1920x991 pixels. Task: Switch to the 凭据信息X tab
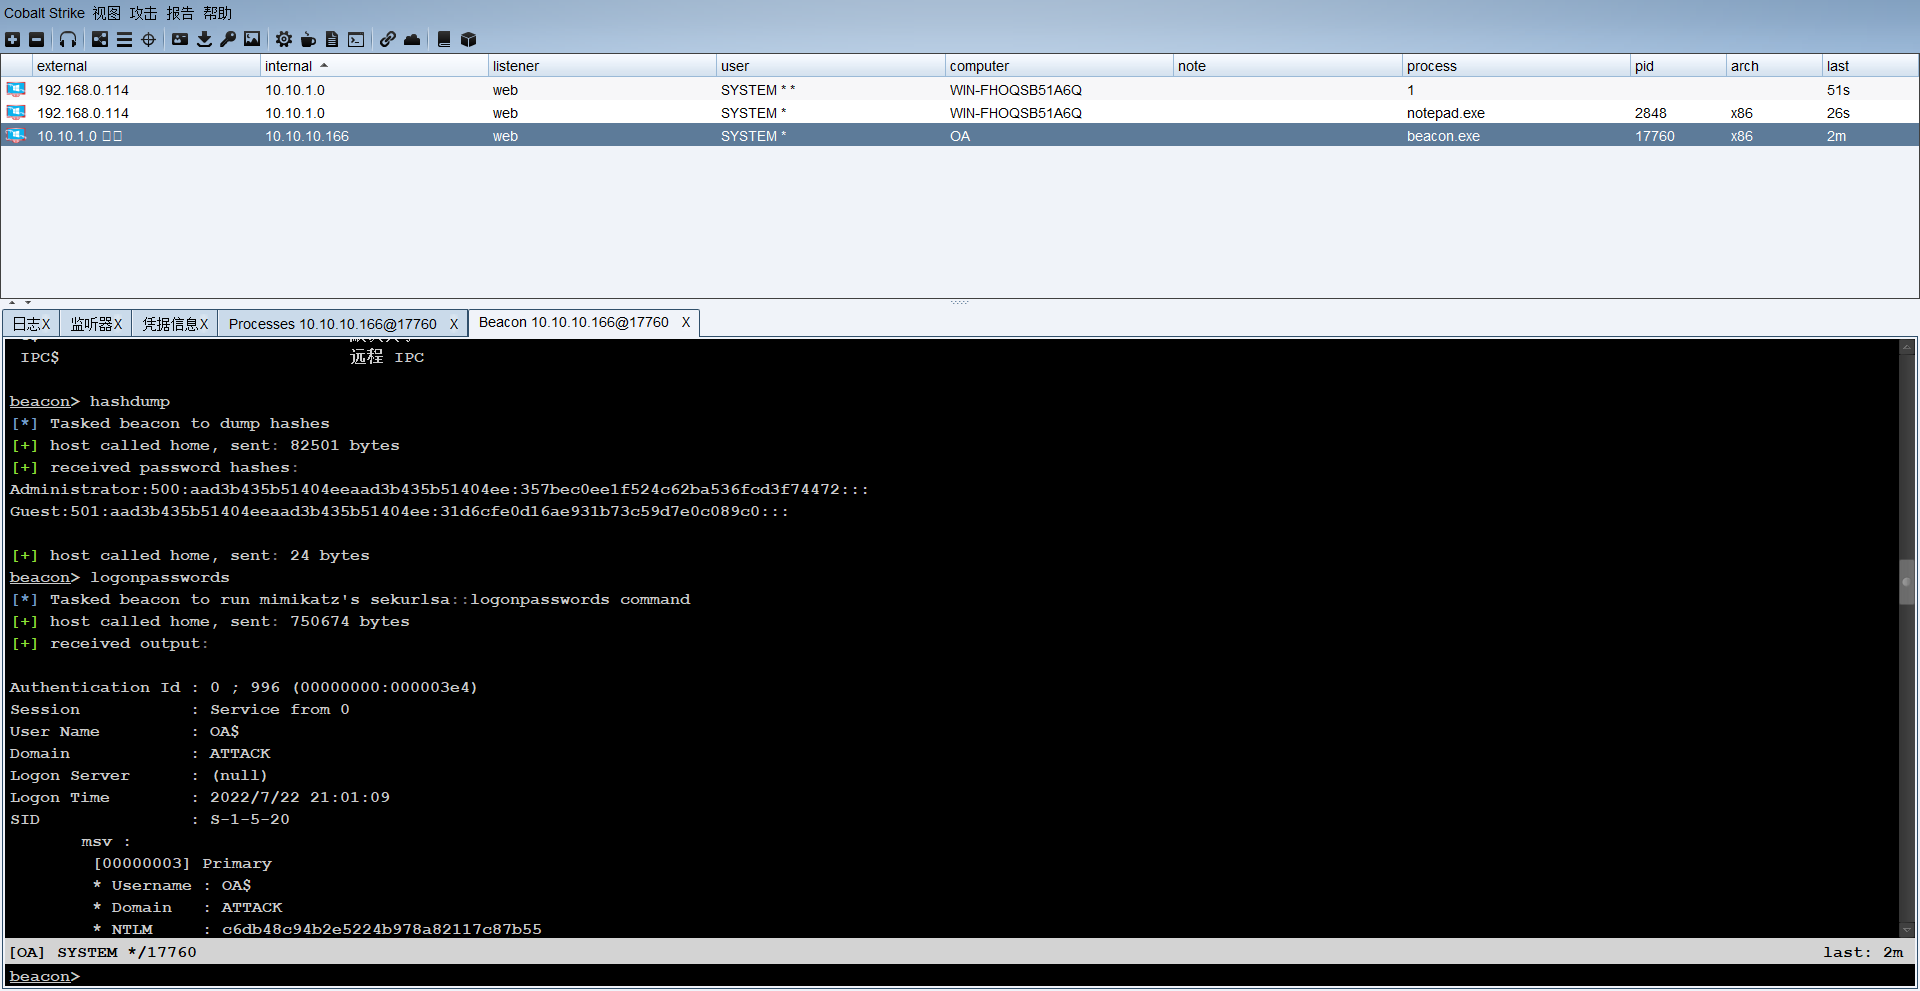click(175, 324)
